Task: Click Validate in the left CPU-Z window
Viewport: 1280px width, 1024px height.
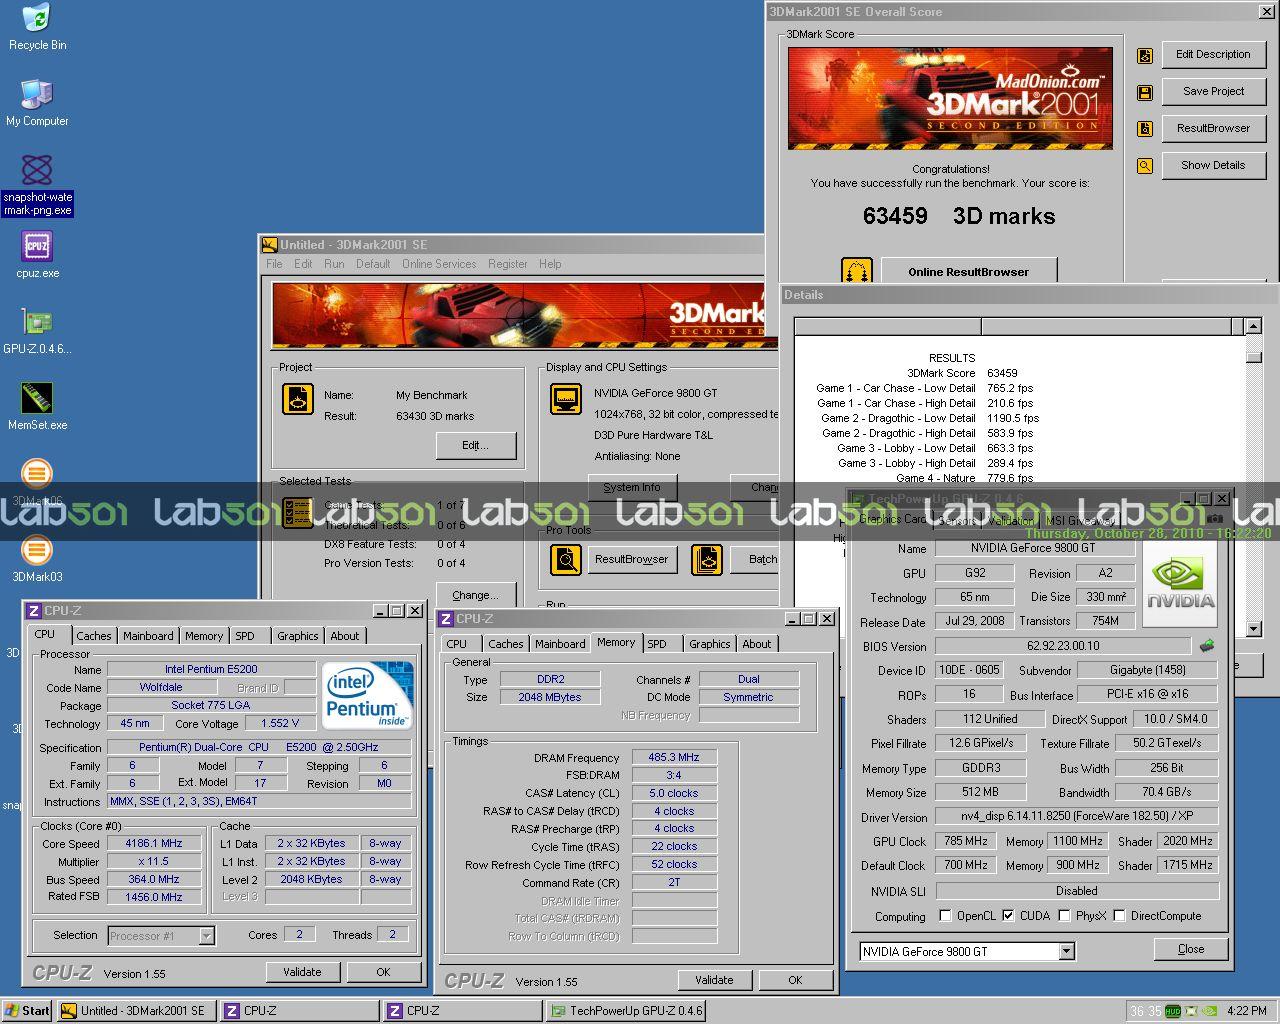Action: tap(302, 972)
